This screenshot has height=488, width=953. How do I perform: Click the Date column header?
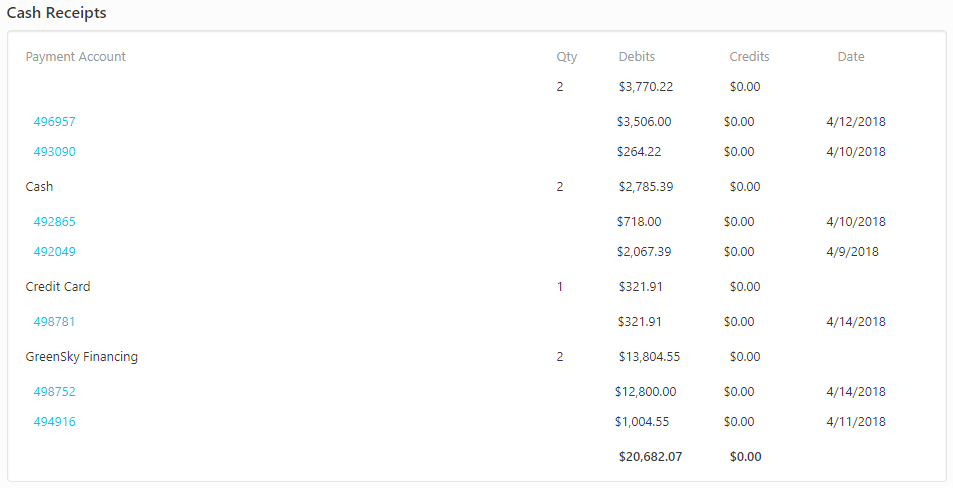pos(851,57)
